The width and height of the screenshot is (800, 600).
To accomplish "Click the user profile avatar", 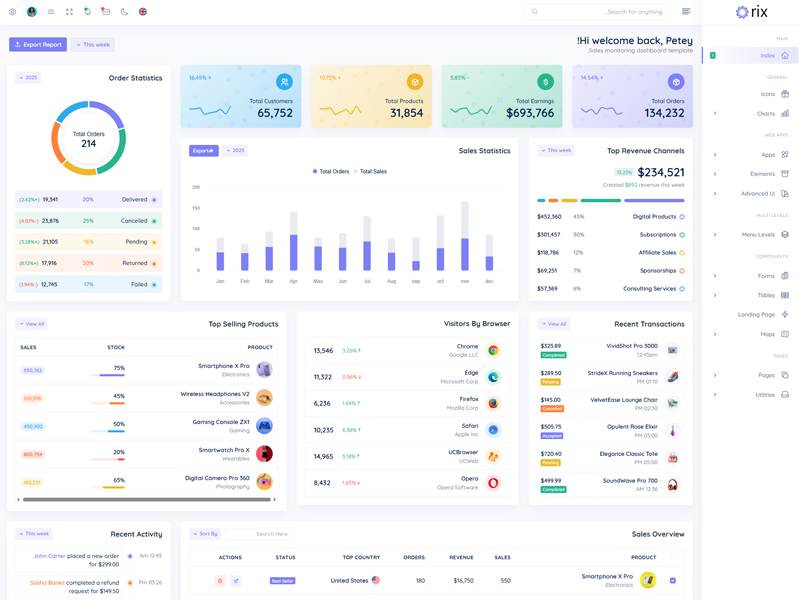I will pyautogui.click(x=32, y=12).
